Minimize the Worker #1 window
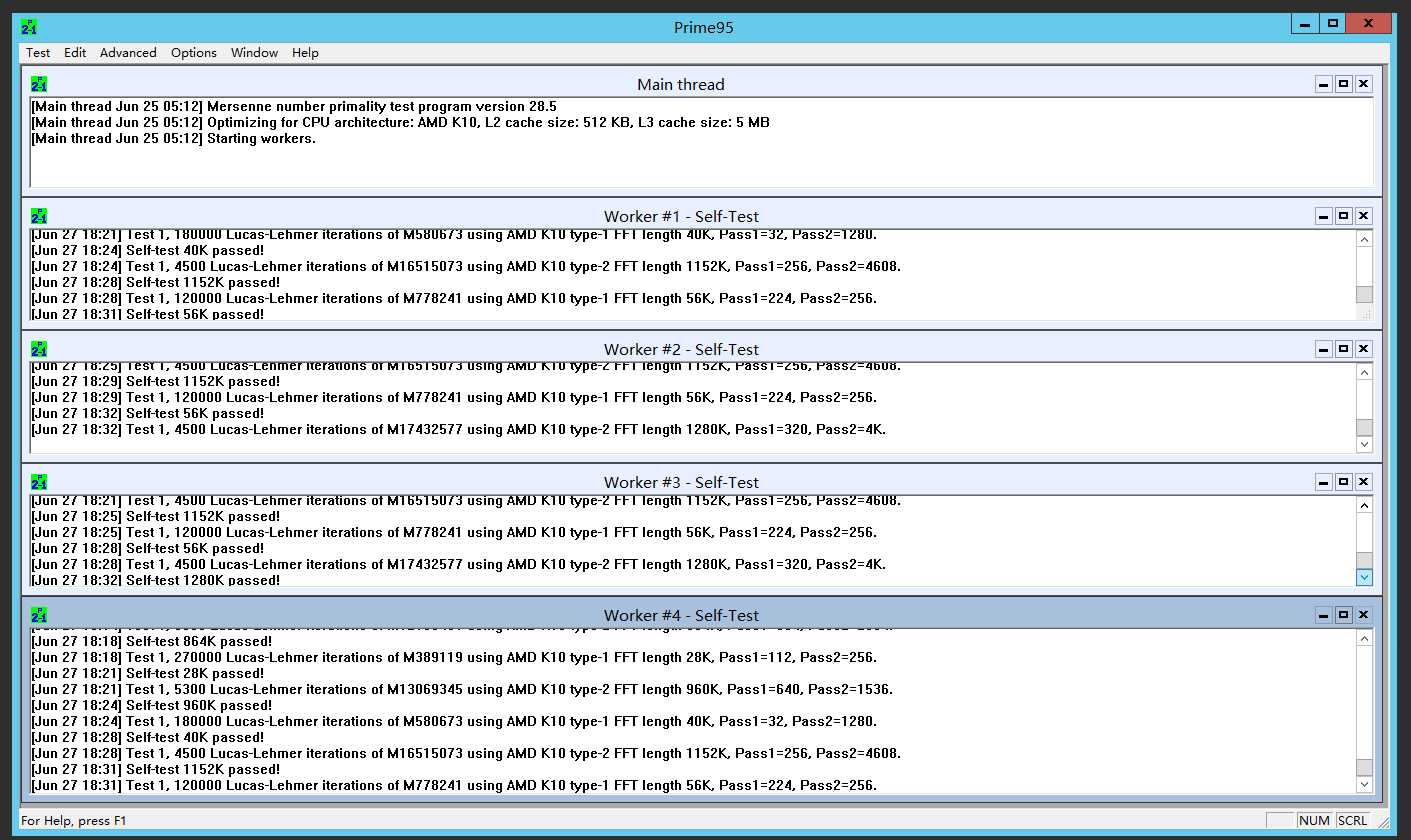Viewport: 1411px width, 840px height. coord(1324,216)
